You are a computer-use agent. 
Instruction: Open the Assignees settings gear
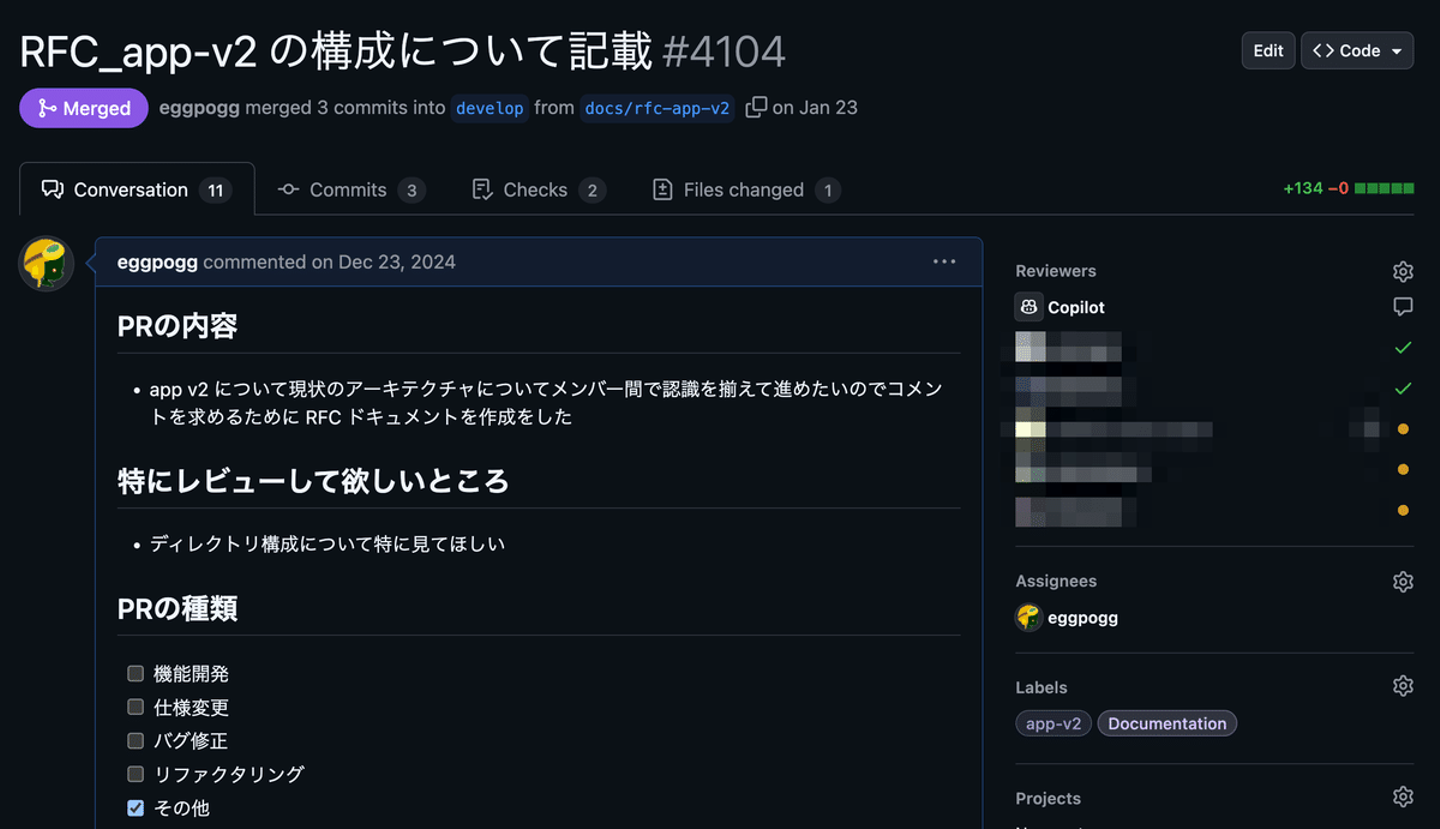[x=1403, y=581]
